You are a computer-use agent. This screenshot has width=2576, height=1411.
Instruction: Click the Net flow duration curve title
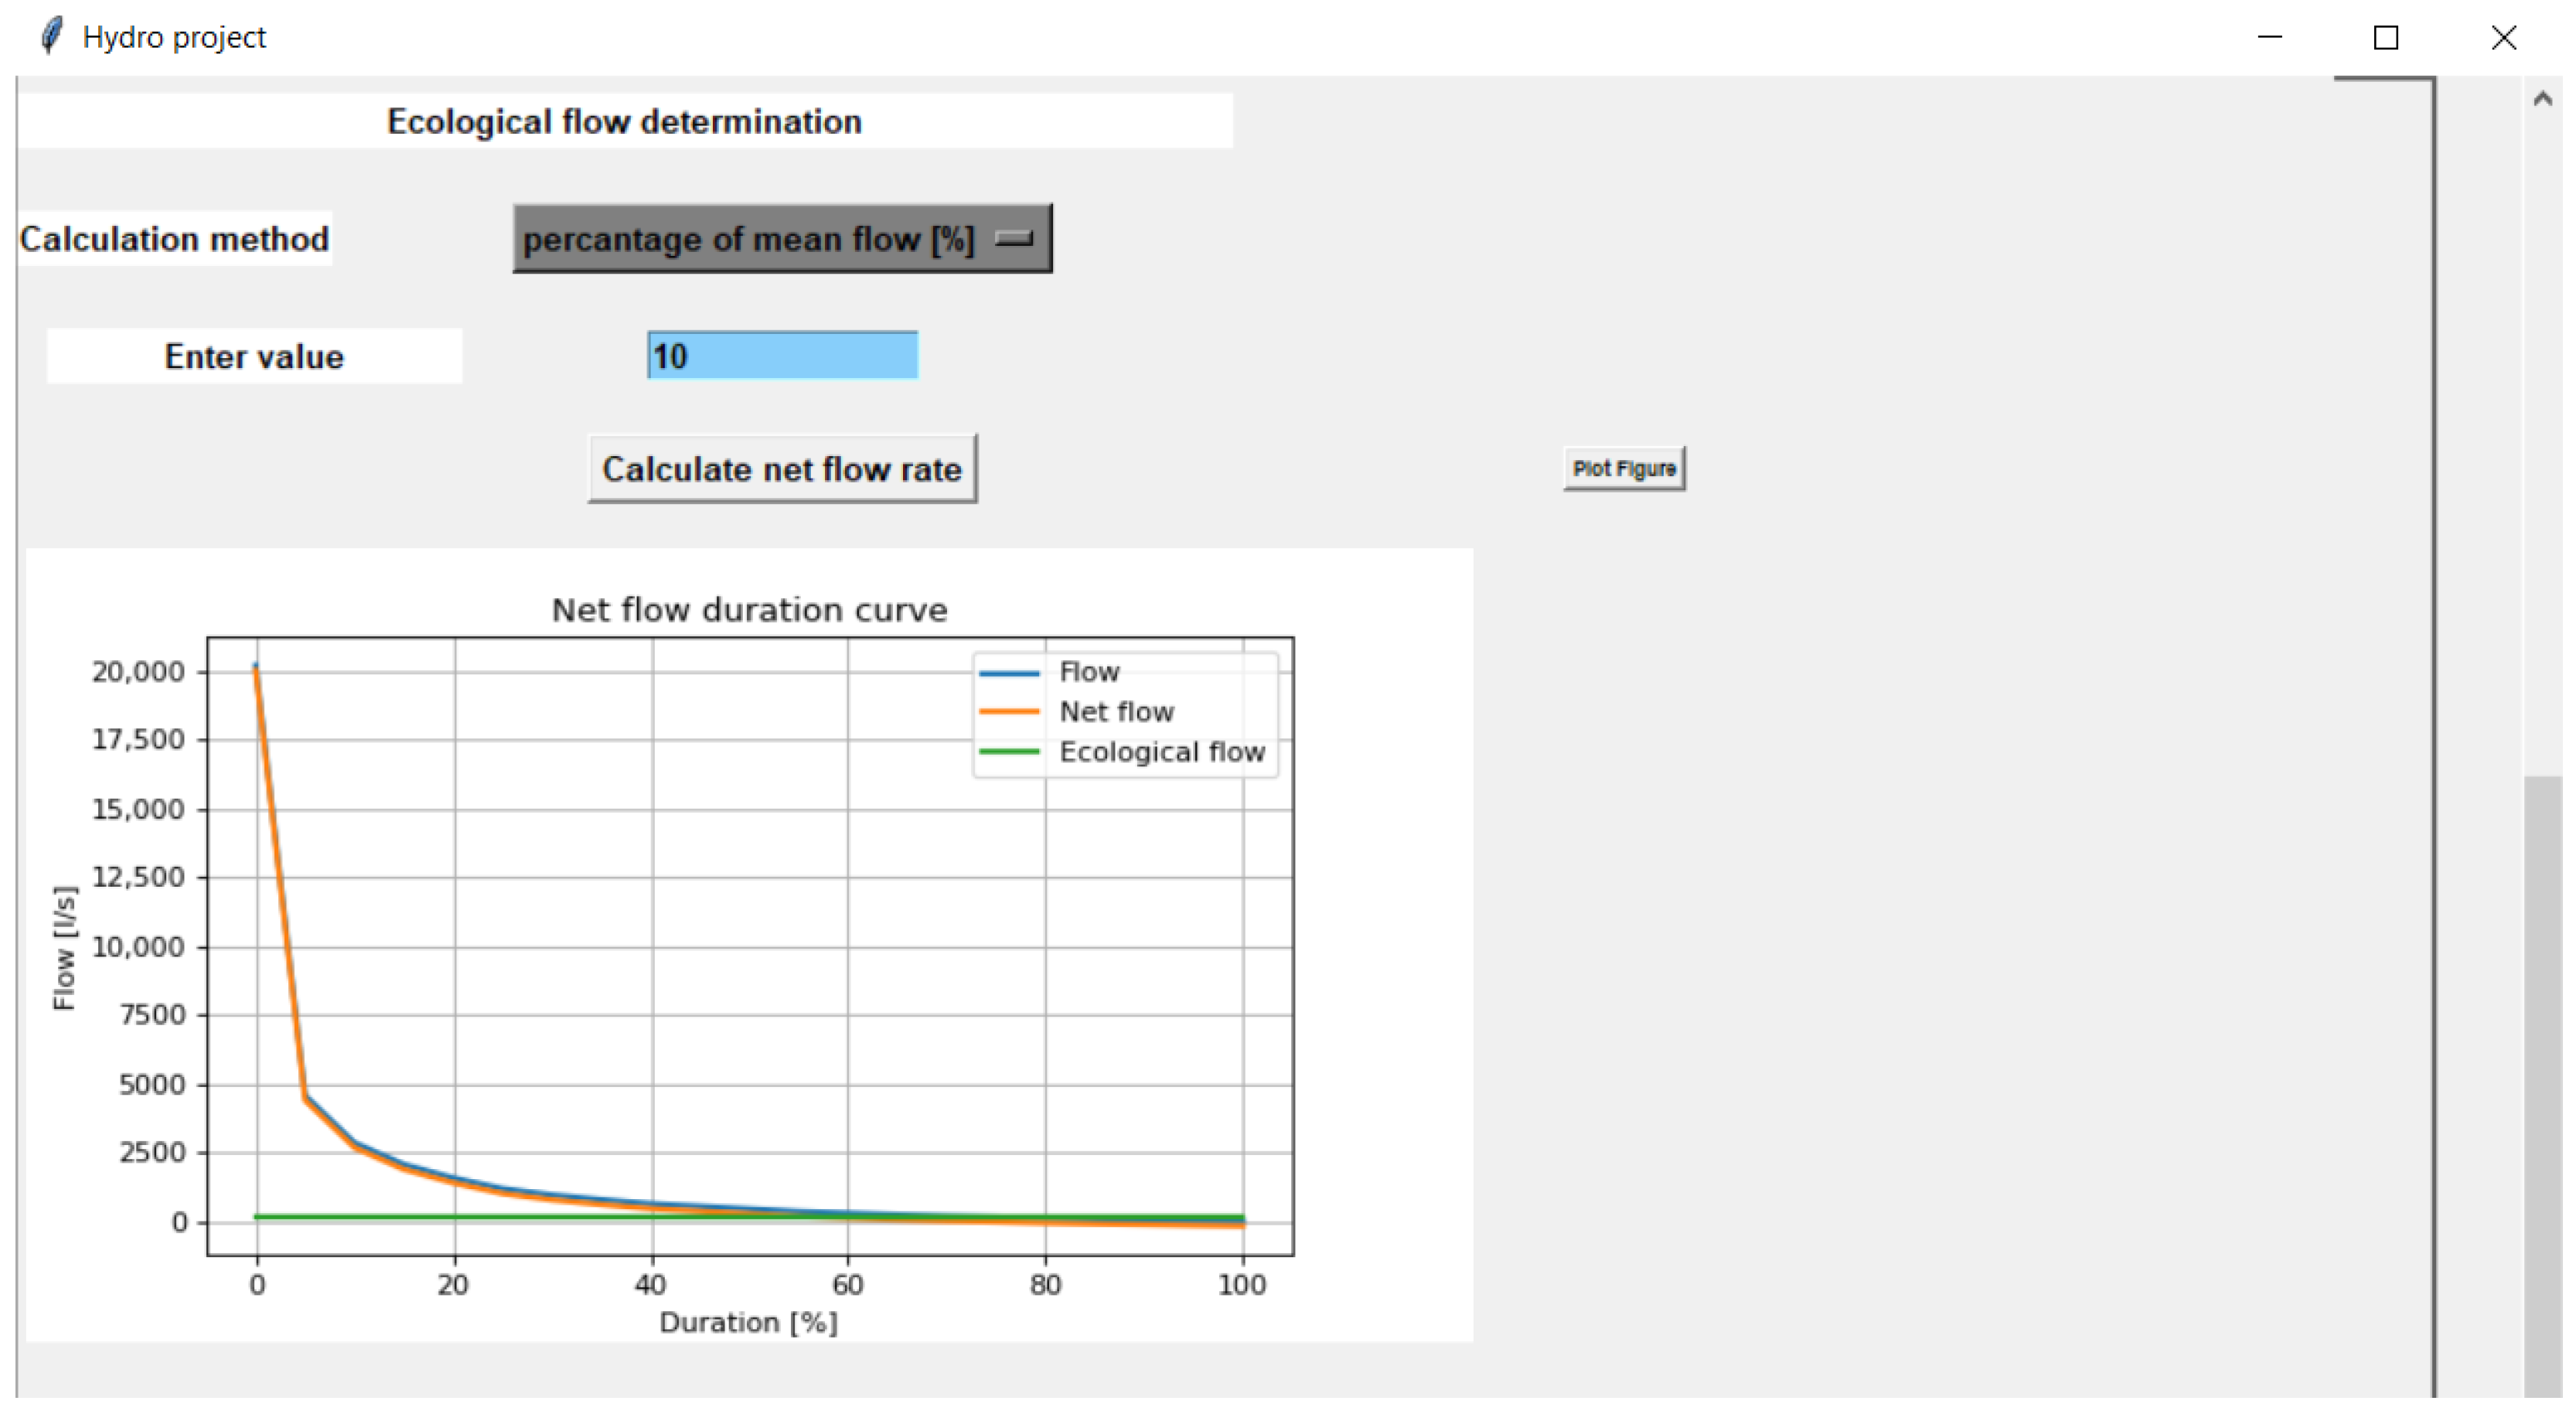point(749,610)
